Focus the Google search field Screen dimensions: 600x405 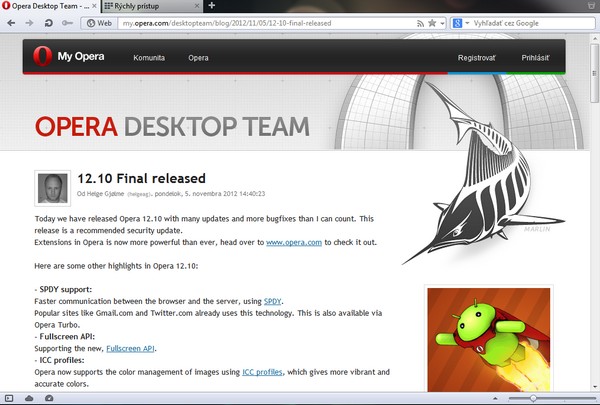[x=533, y=23]
